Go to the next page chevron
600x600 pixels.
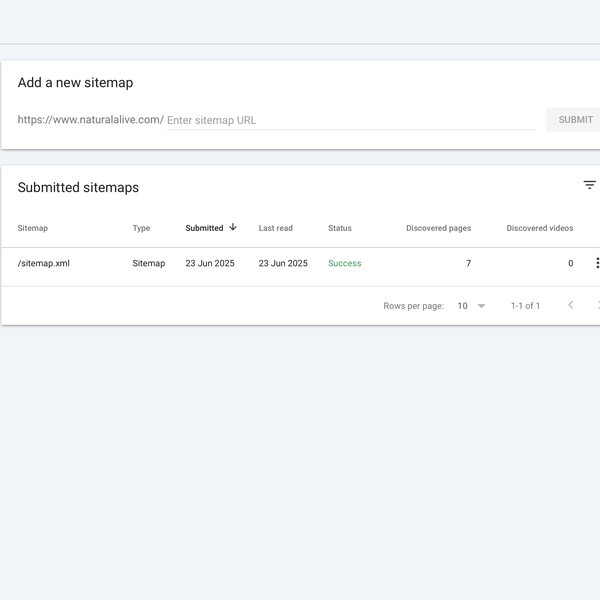[597, 305]
